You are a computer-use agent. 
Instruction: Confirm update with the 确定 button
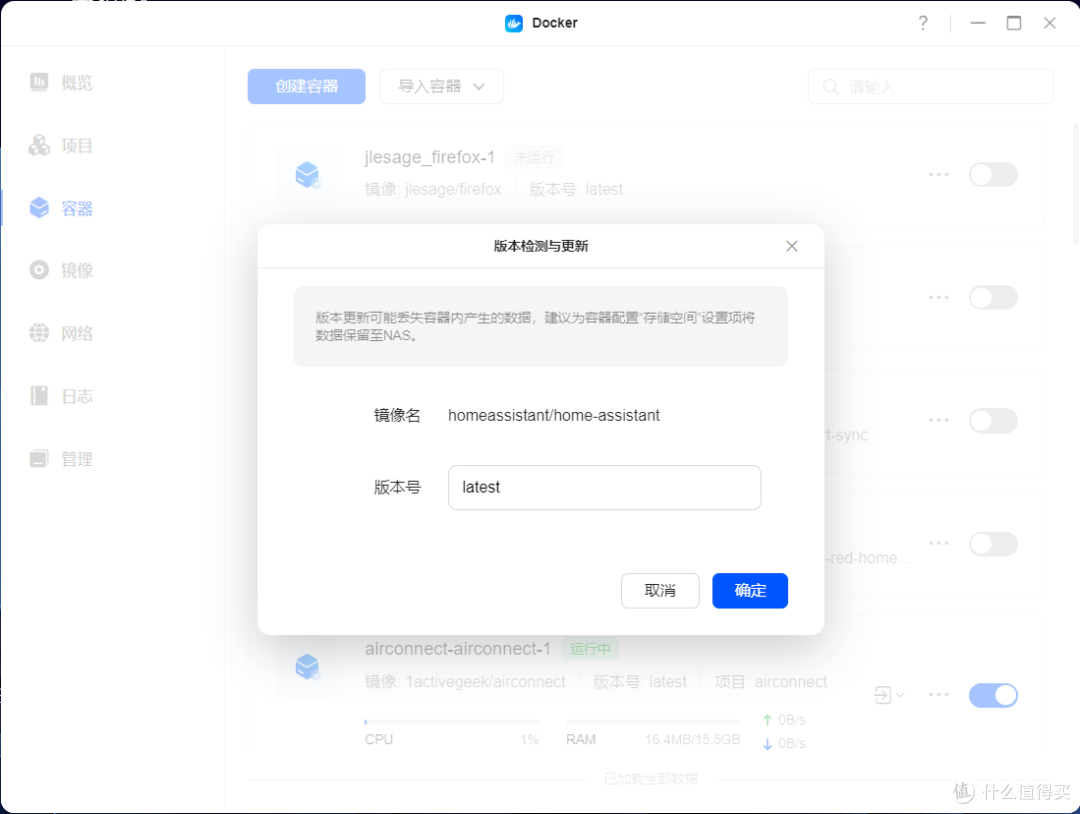(x=750, y=590)
